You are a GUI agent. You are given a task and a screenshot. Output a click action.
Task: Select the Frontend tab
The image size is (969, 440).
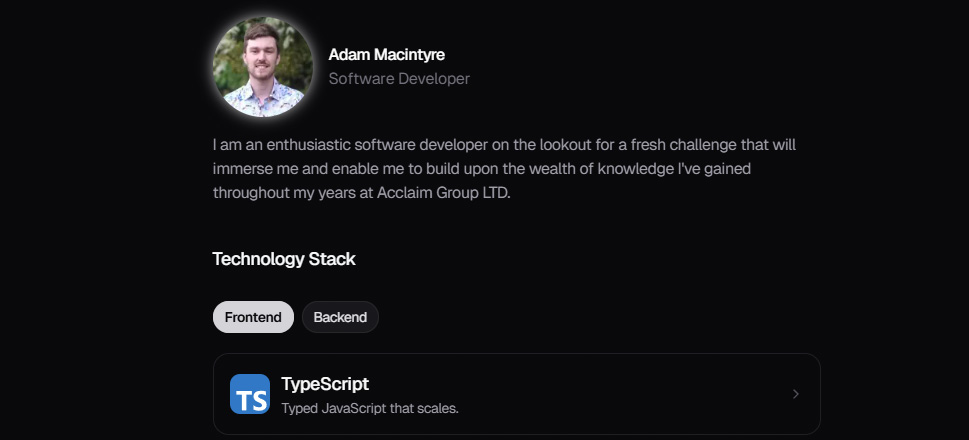253,317
